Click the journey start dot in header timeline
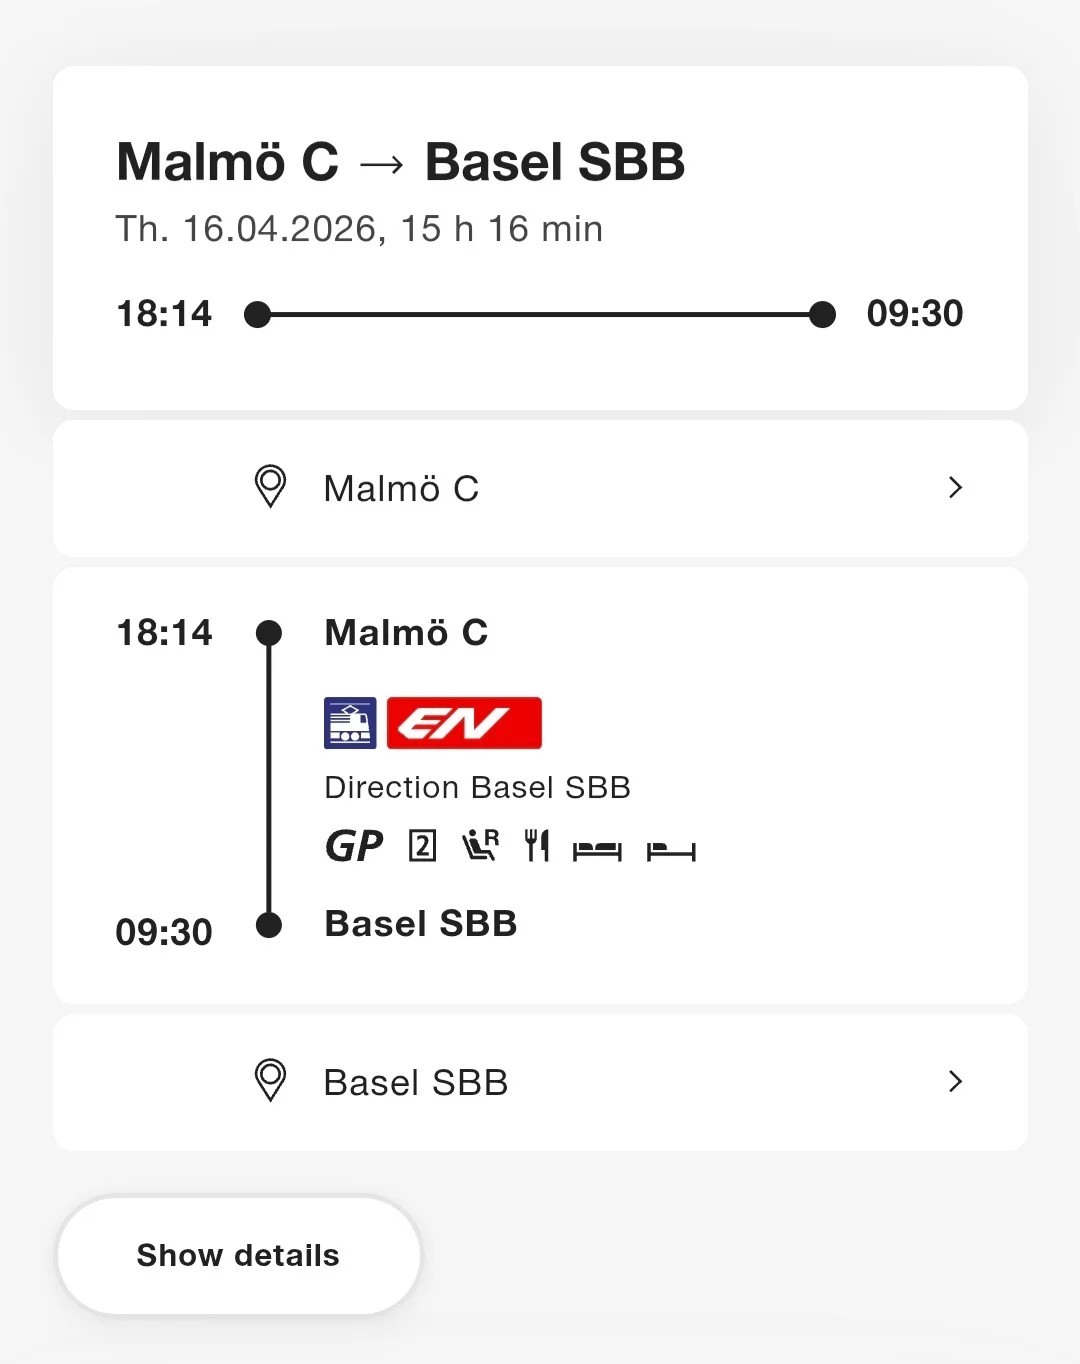This screenshot has width=1080, height=1364. click(x=258, y=314)
